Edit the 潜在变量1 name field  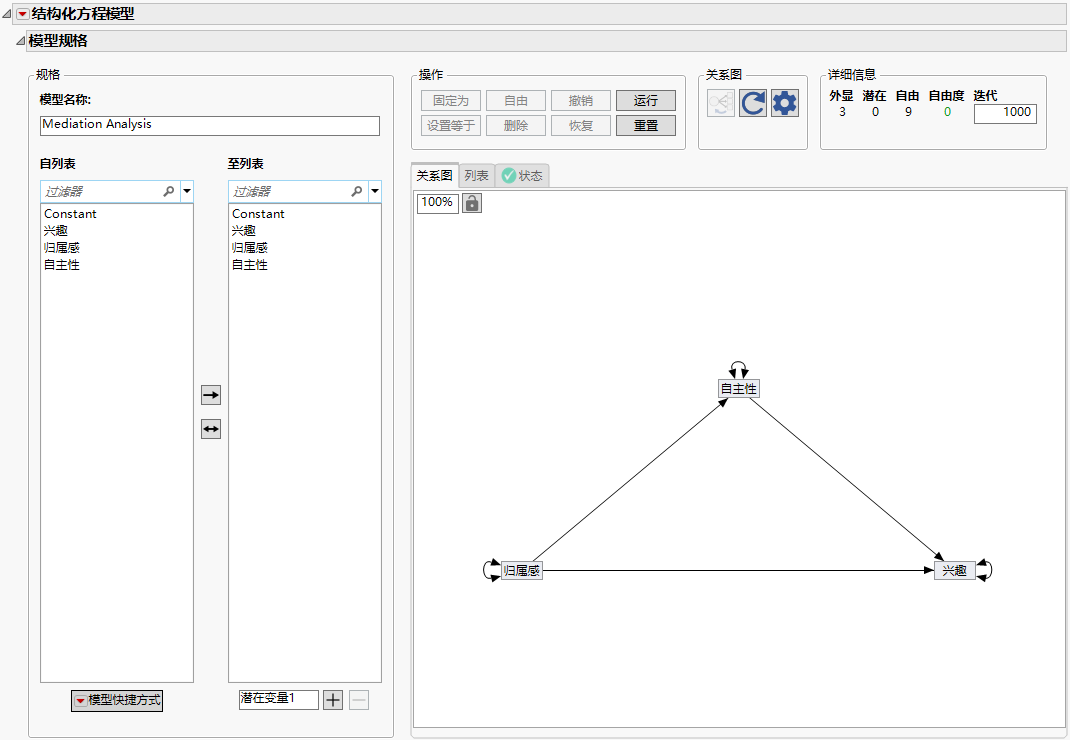click(x=278, y=699)
